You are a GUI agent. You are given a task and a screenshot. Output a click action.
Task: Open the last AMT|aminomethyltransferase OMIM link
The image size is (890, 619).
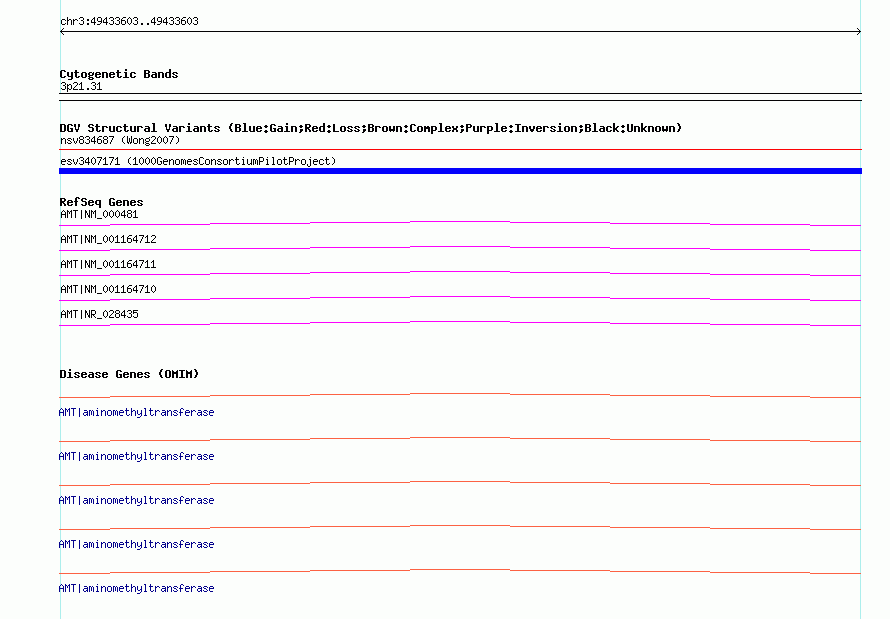tap(136, 588)
